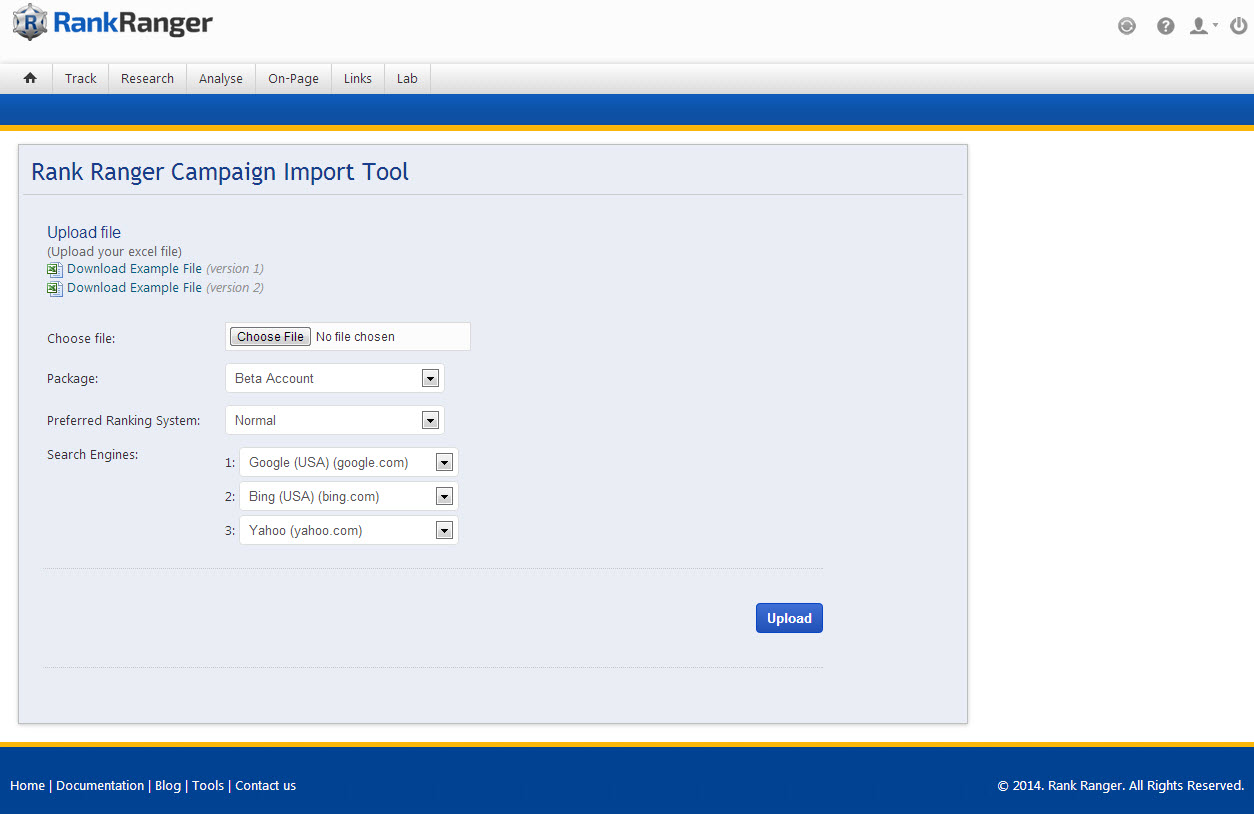Open the help question mark icon

click(1165, 26)
